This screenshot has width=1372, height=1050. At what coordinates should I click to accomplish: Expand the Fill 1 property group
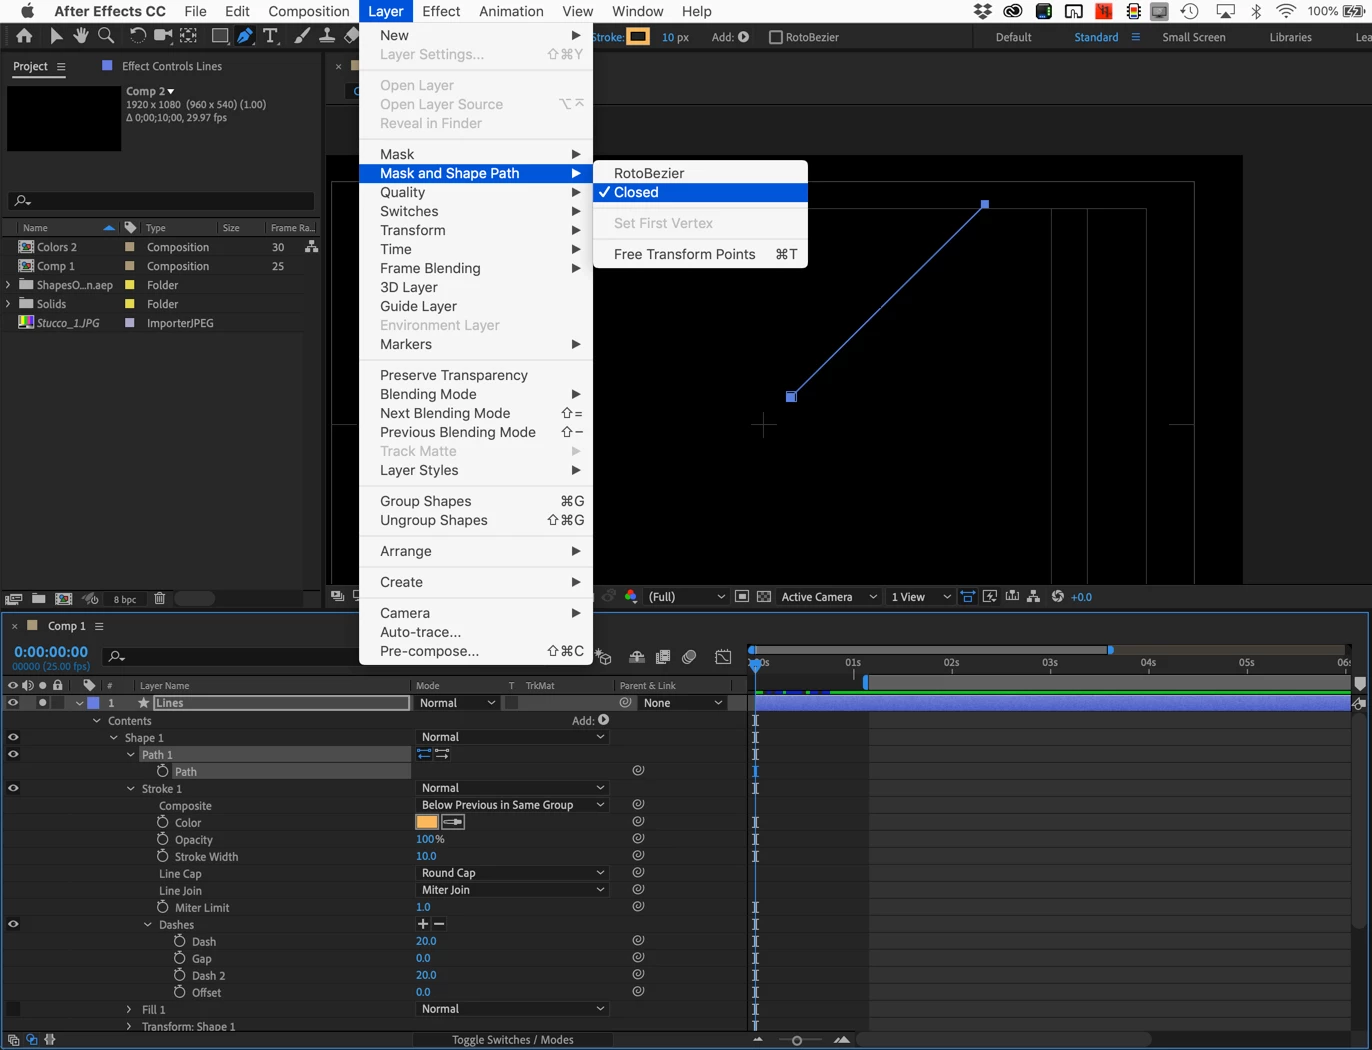tap(129, 1010)
